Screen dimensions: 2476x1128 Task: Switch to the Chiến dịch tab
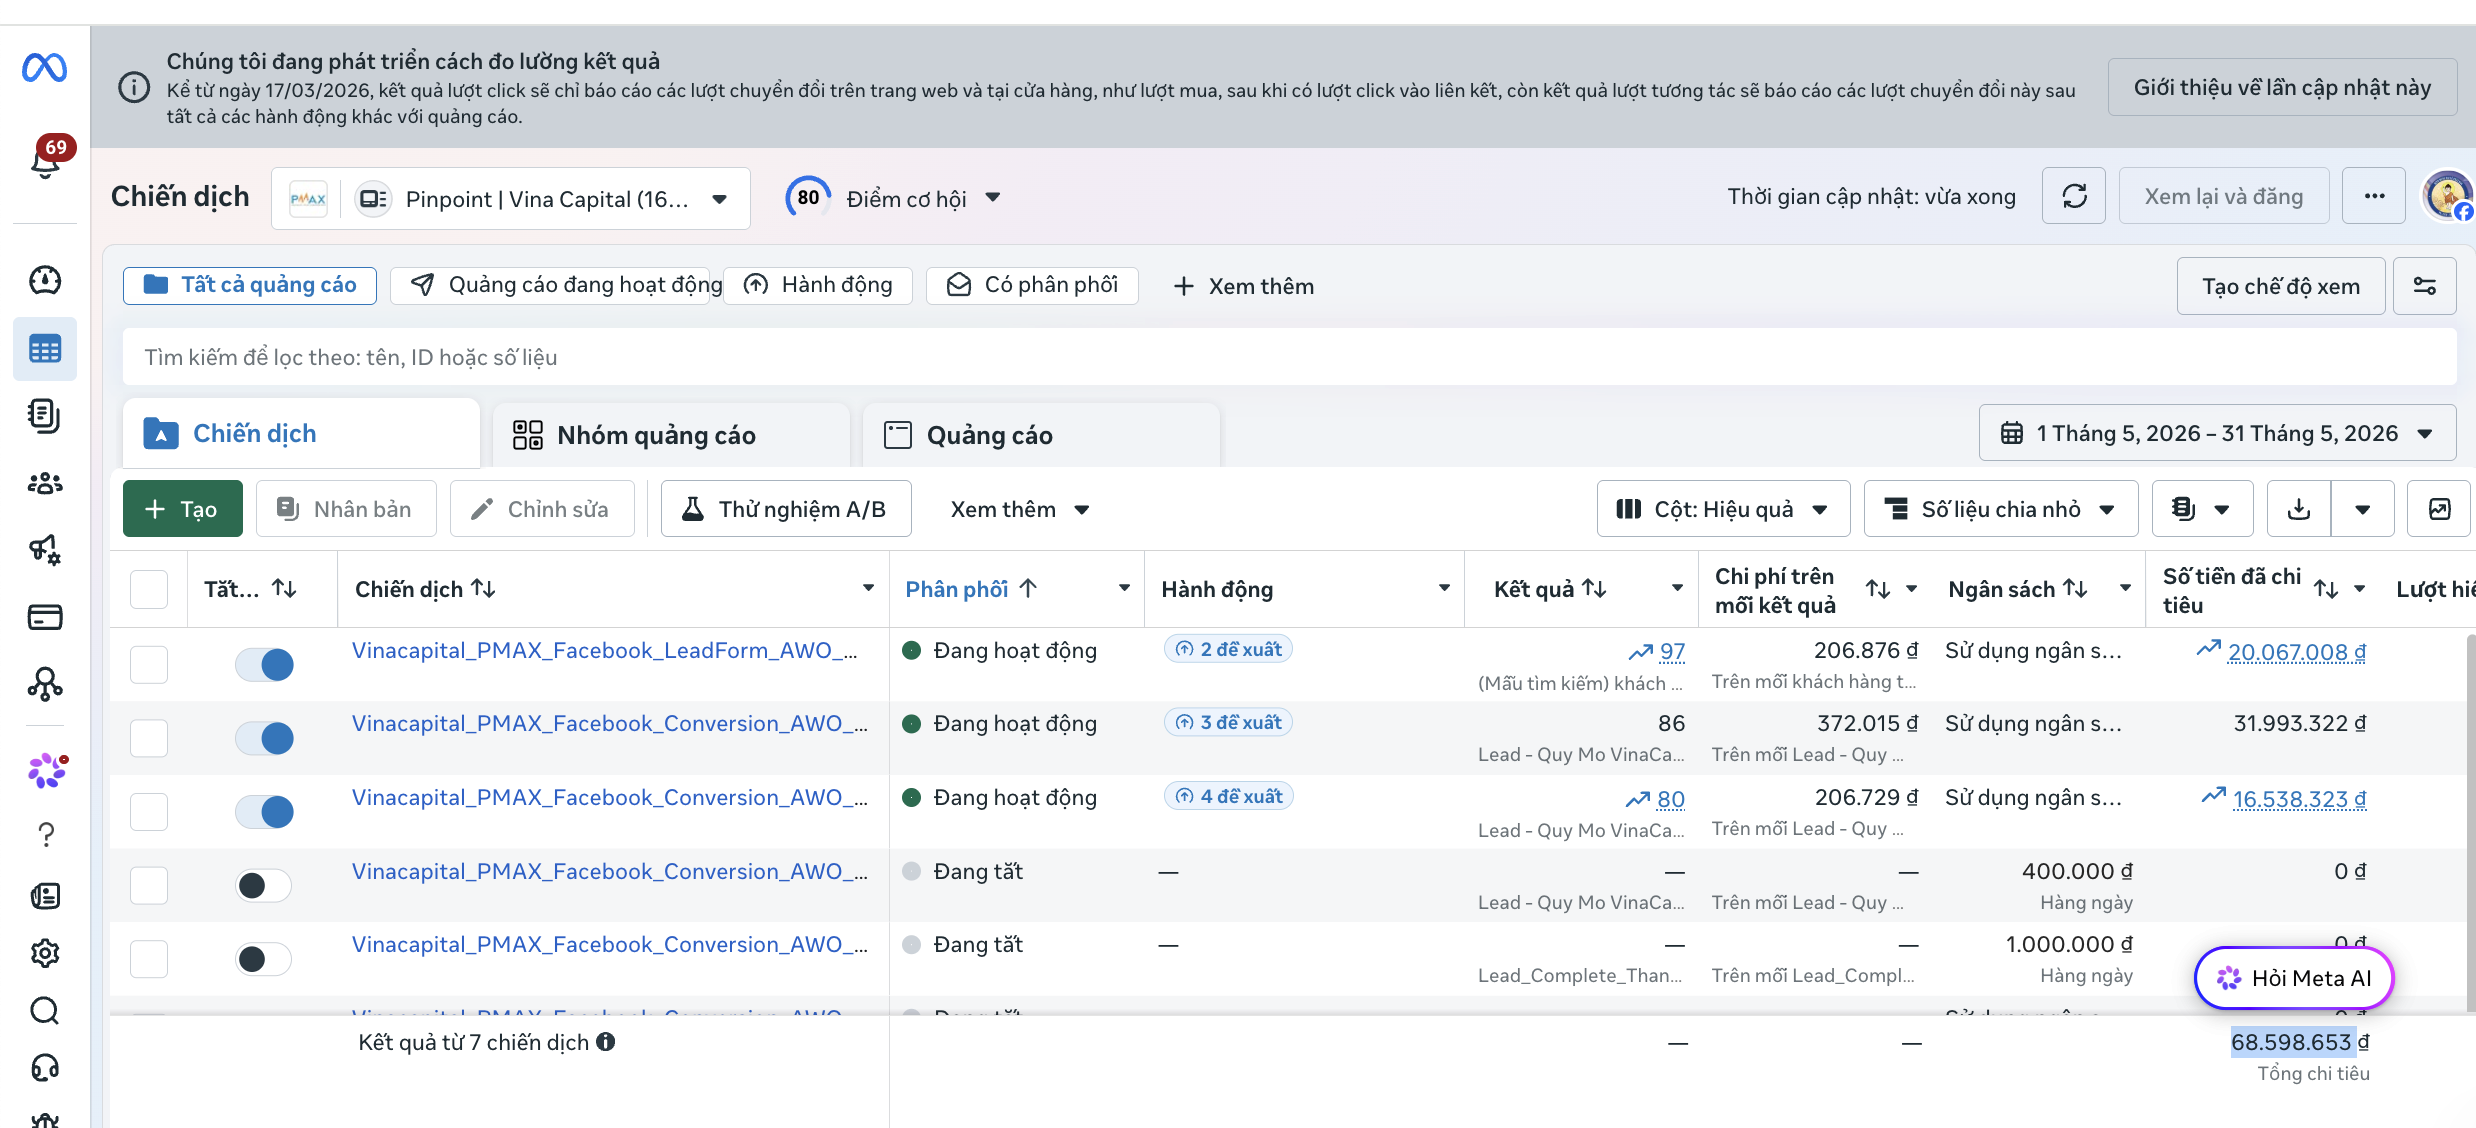point(301,433)
